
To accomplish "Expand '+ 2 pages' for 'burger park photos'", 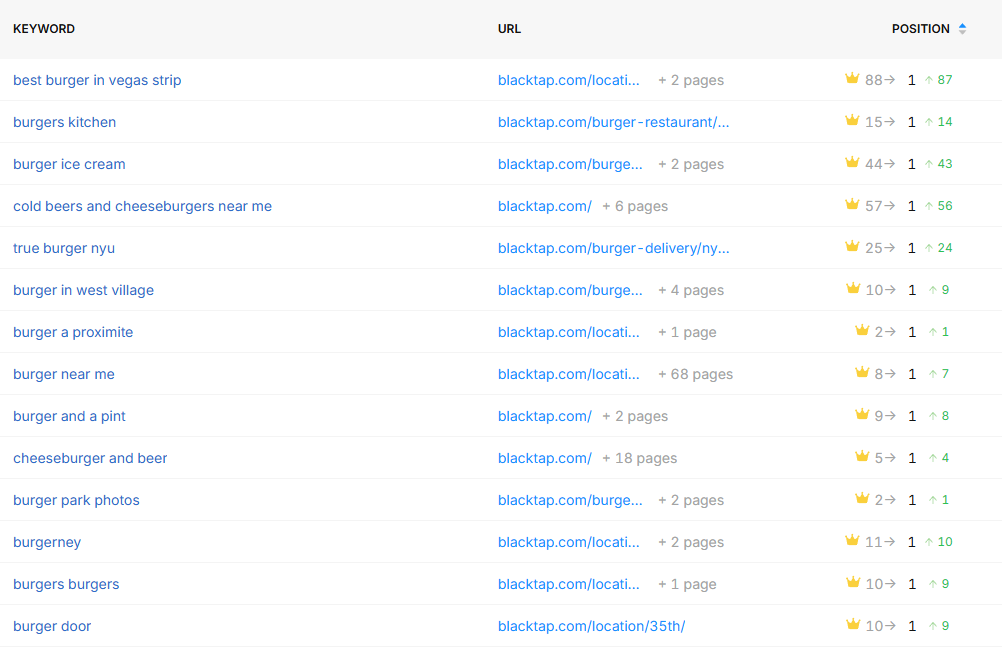I will [691, 500].
